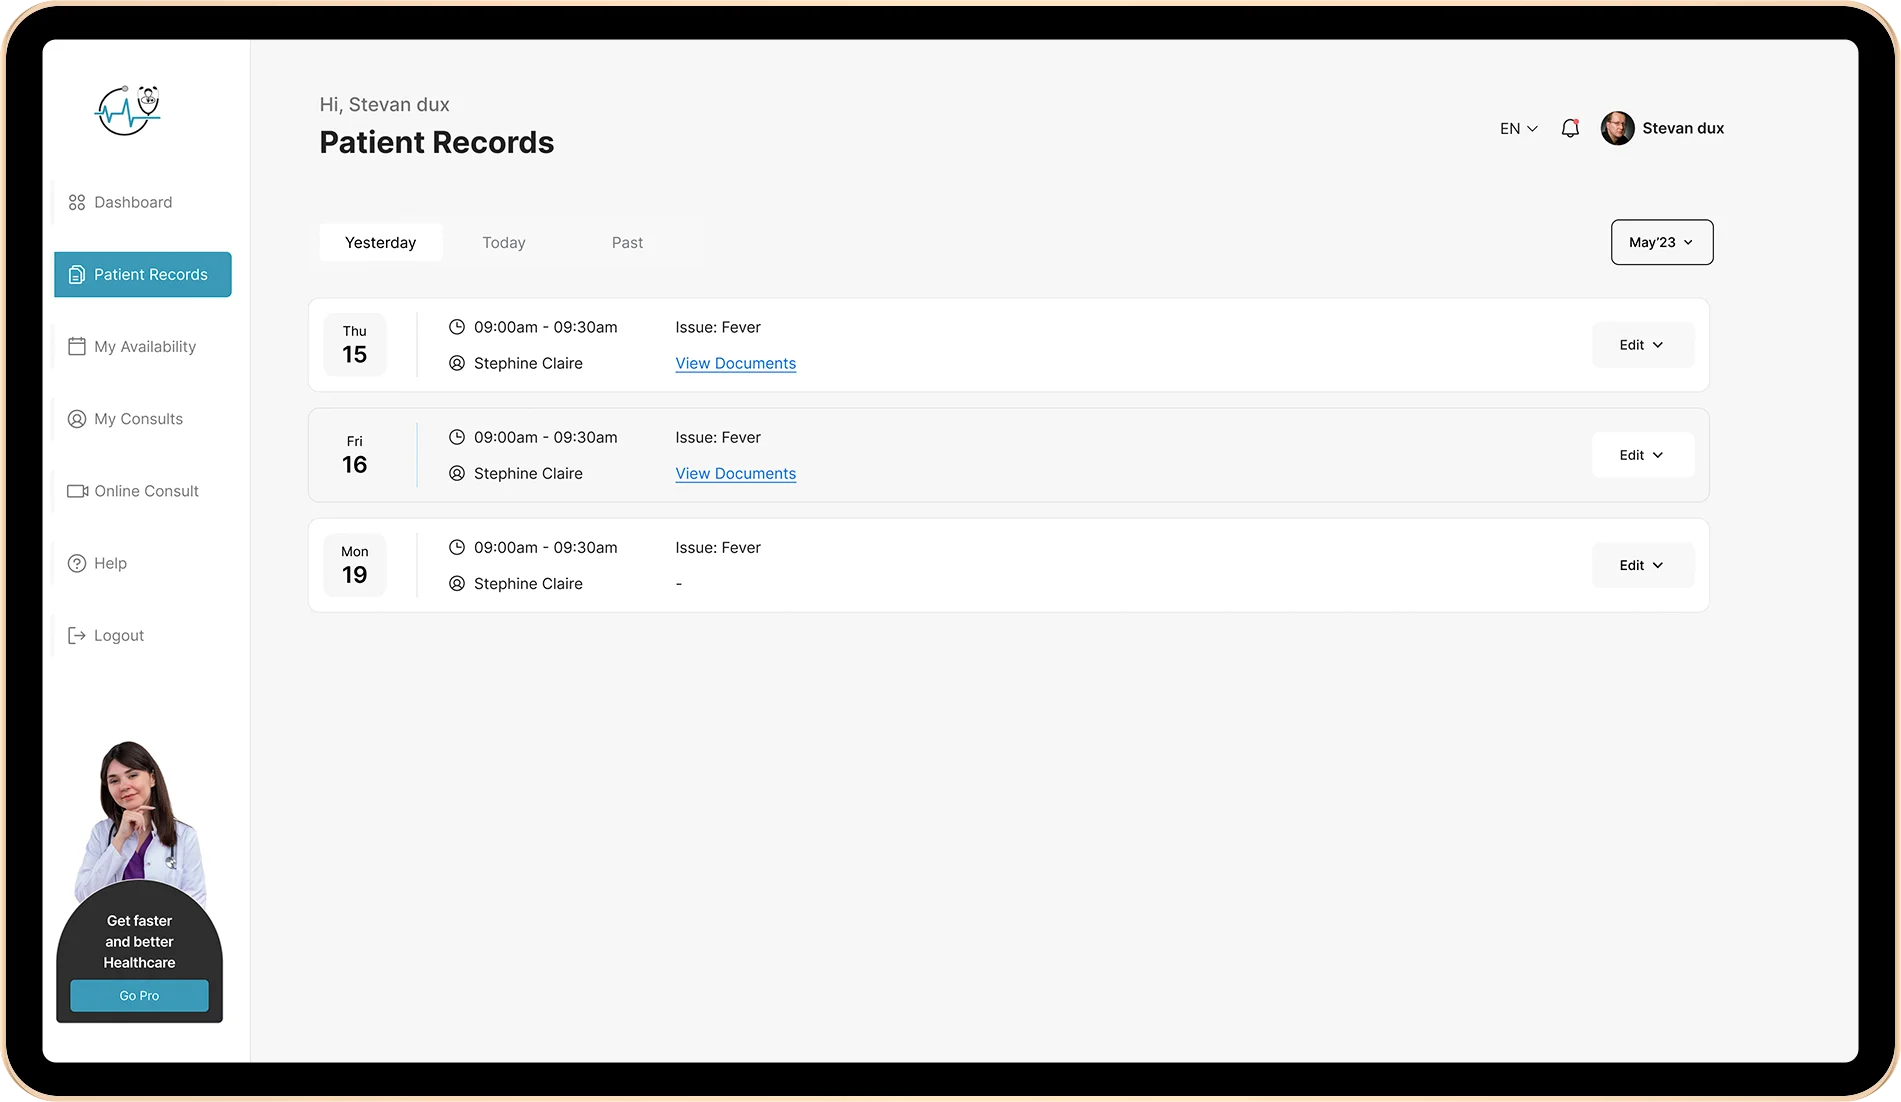Switch to the Today tab

(x=503, y=243)
